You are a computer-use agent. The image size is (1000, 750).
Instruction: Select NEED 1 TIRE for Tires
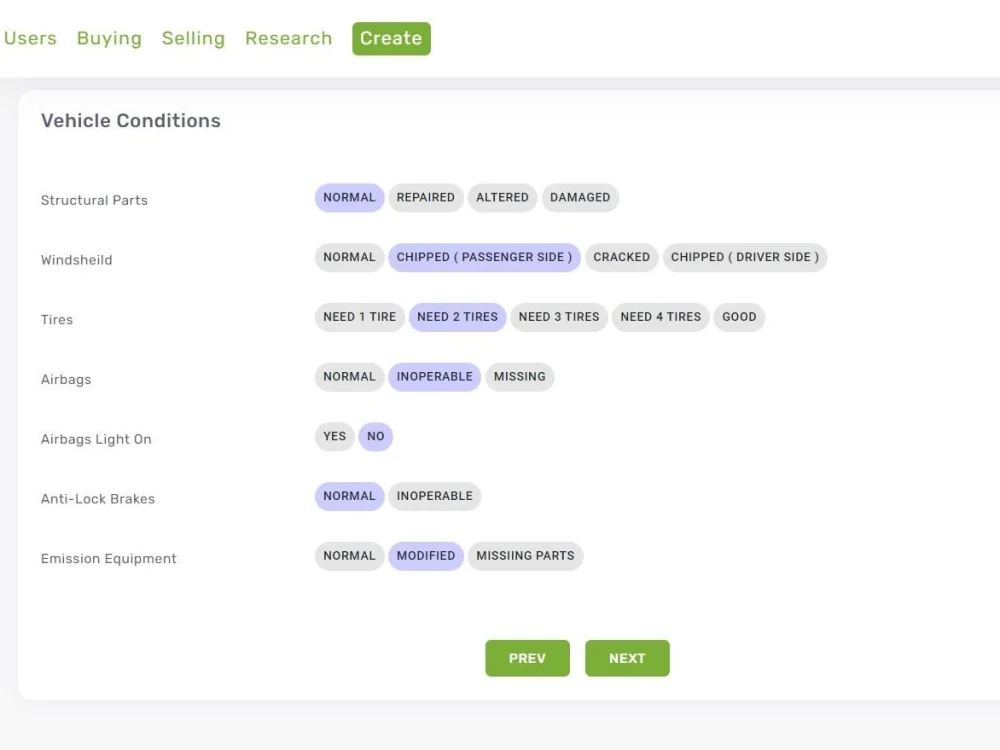359,317
